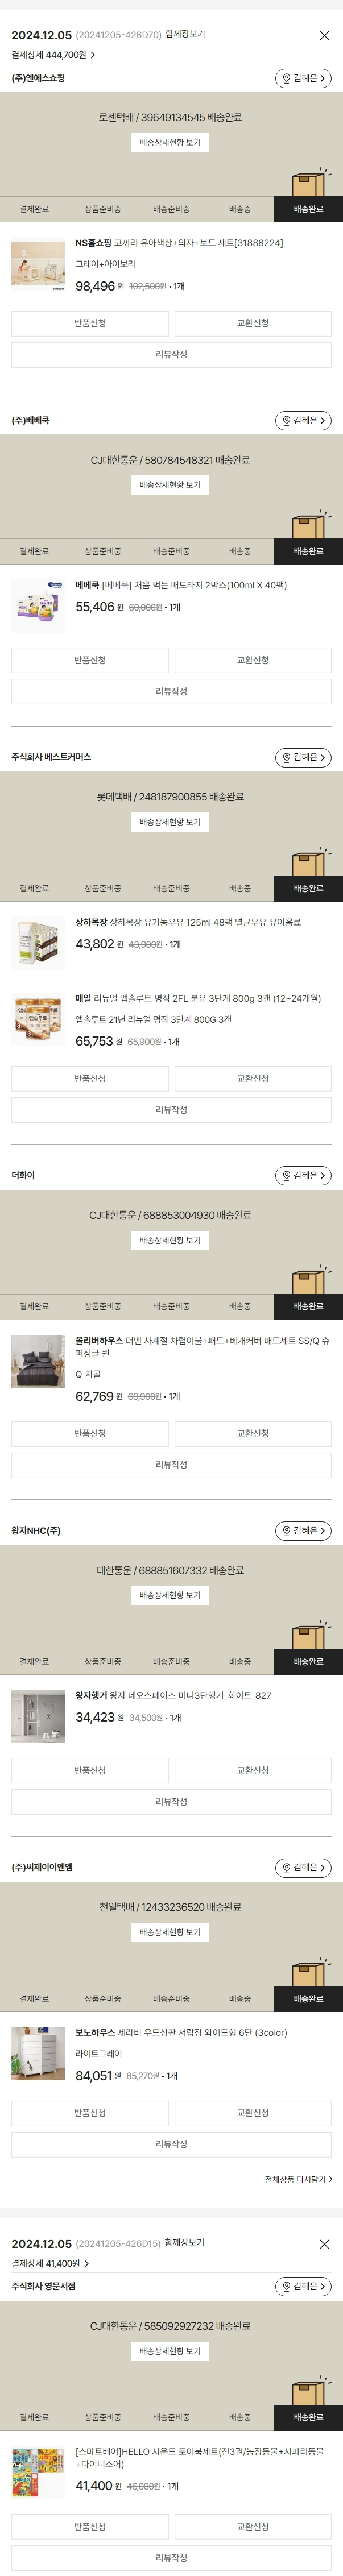
Task: Open 김혜은 address pin for (주)엔에스쇼핑
Action: point(303,78)
